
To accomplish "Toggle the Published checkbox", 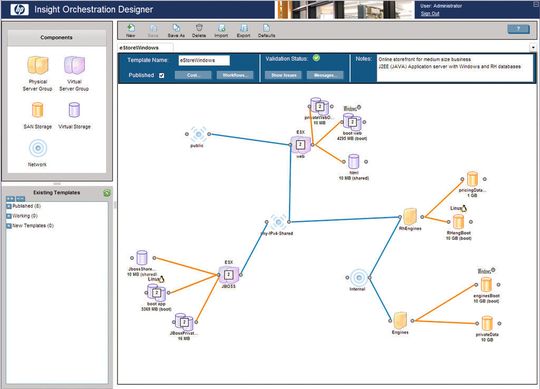I will coord(162,75).
